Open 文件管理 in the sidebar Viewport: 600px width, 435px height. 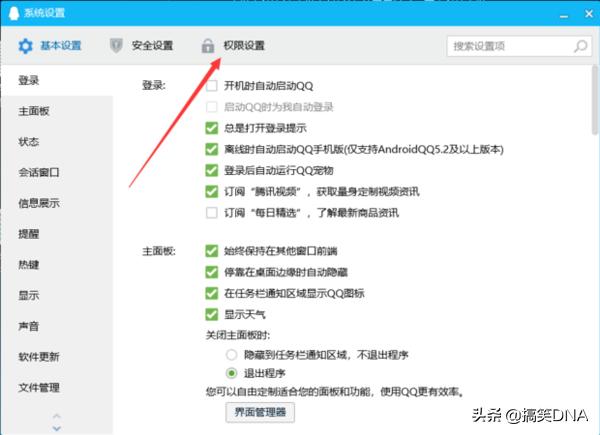click(57, 388)
